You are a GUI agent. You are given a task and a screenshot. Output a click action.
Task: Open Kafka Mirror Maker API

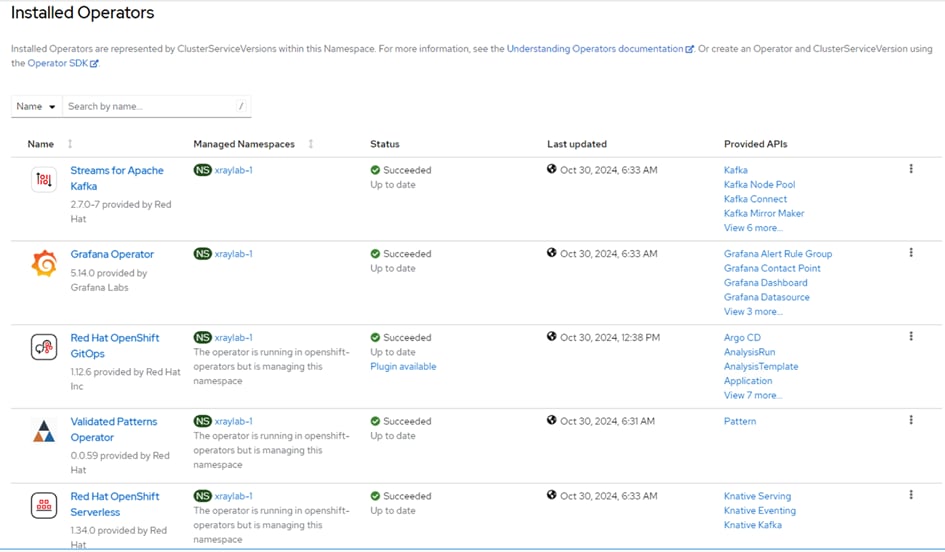pos(764,213)
